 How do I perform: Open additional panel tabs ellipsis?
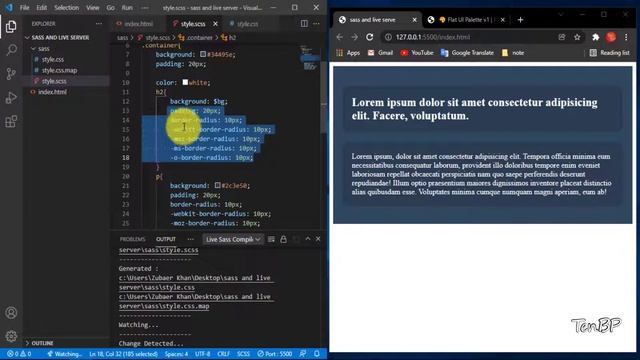[191, 239]
